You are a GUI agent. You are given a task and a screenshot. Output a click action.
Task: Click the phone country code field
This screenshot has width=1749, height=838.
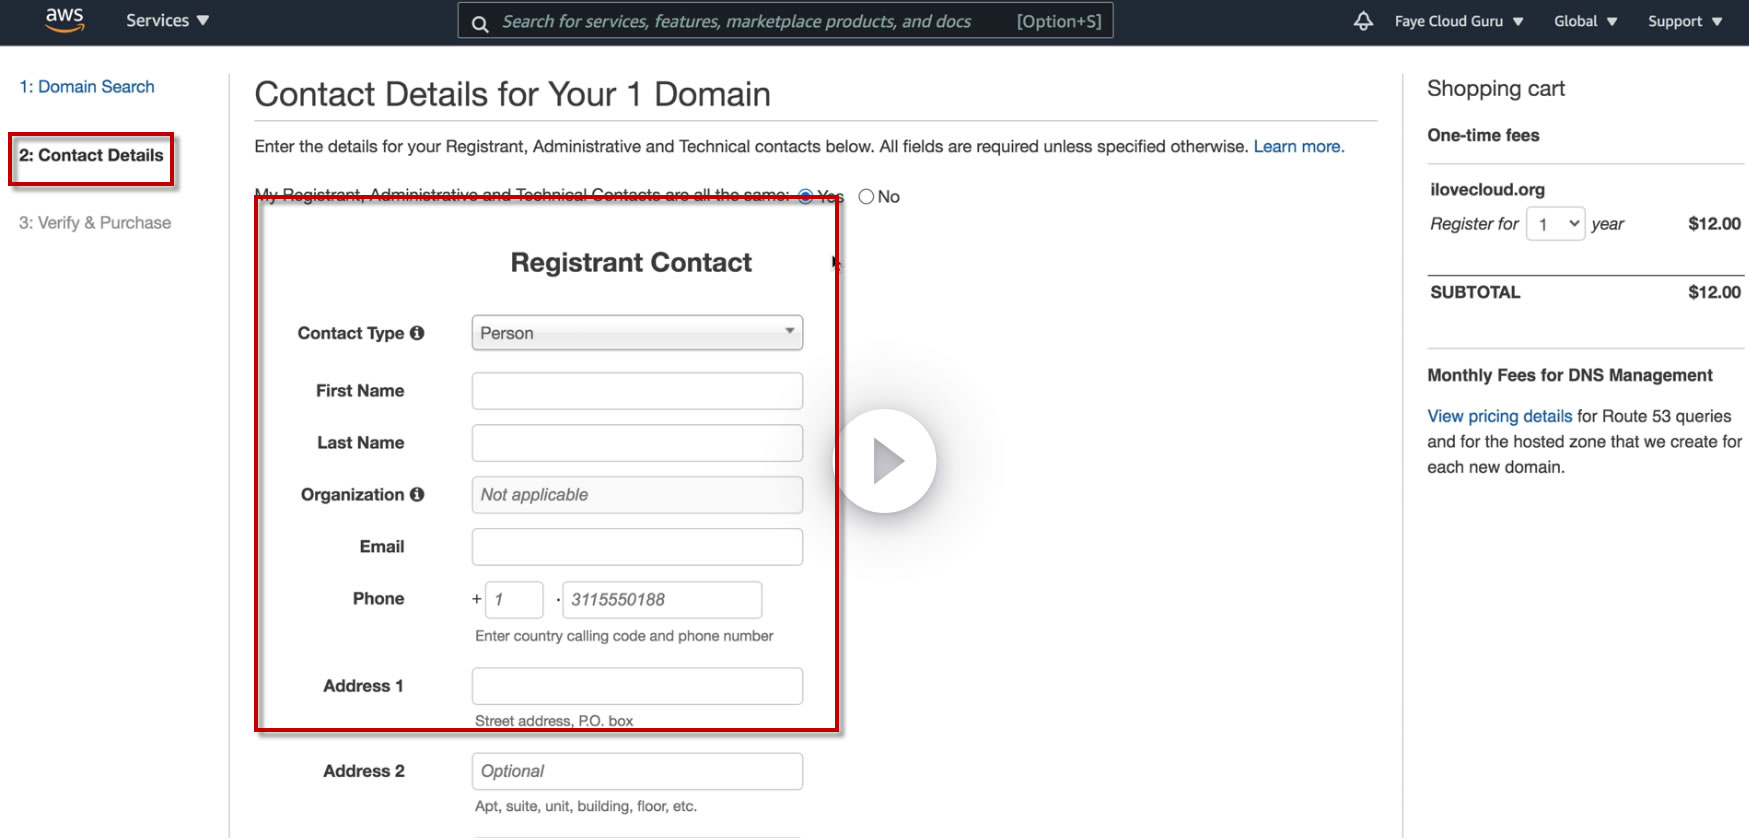514,600
